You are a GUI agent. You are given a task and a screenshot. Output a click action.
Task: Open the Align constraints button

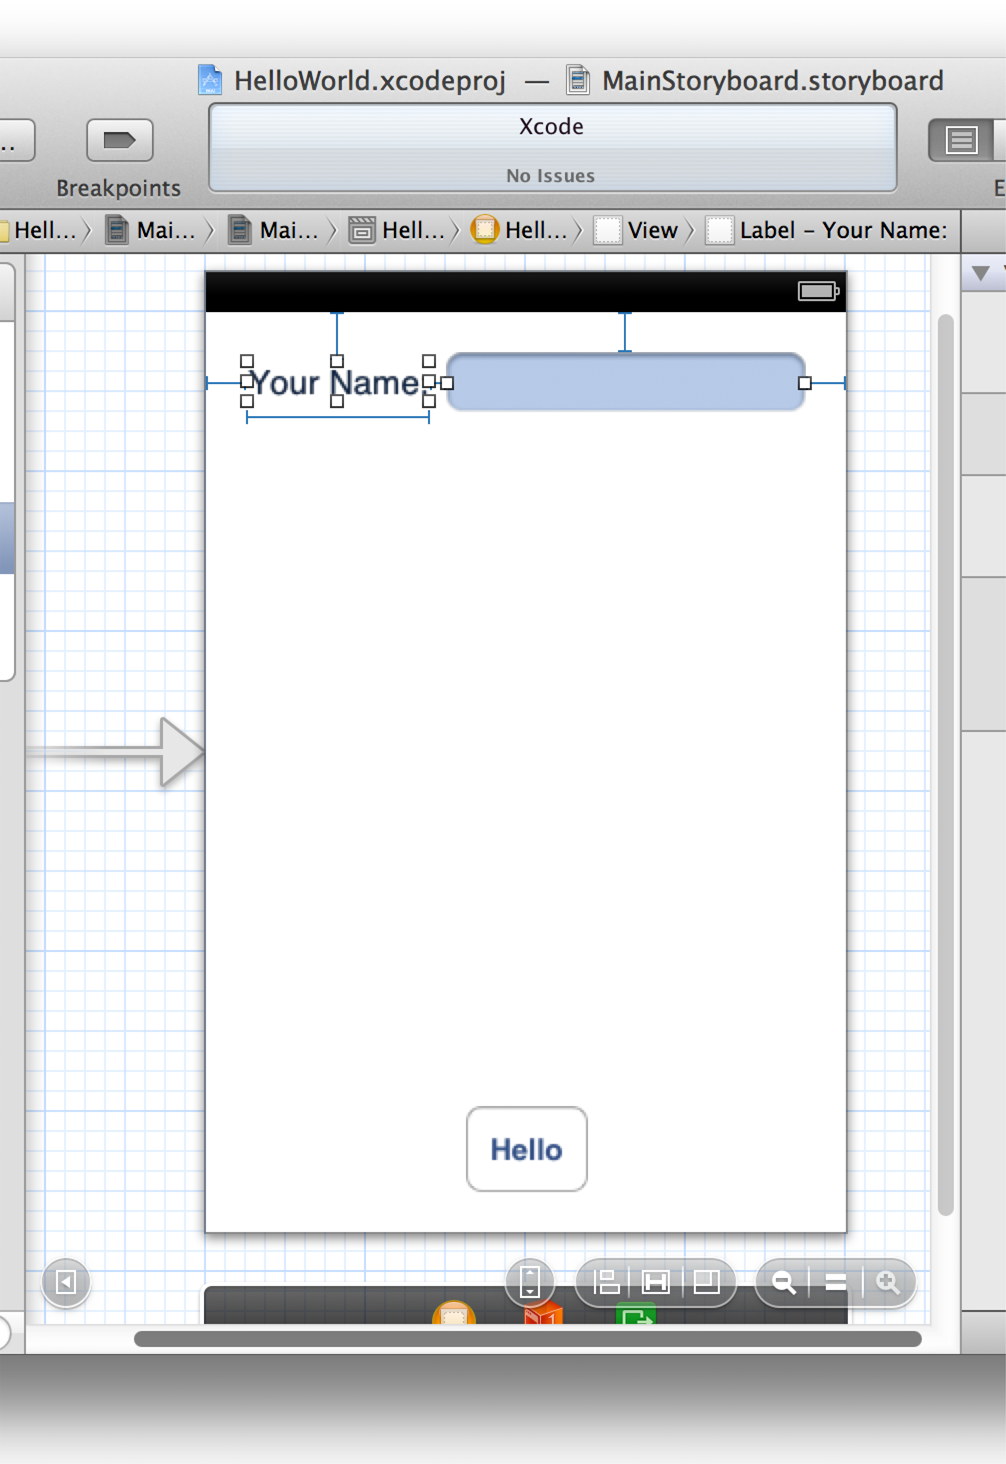tap(606, 1282)
